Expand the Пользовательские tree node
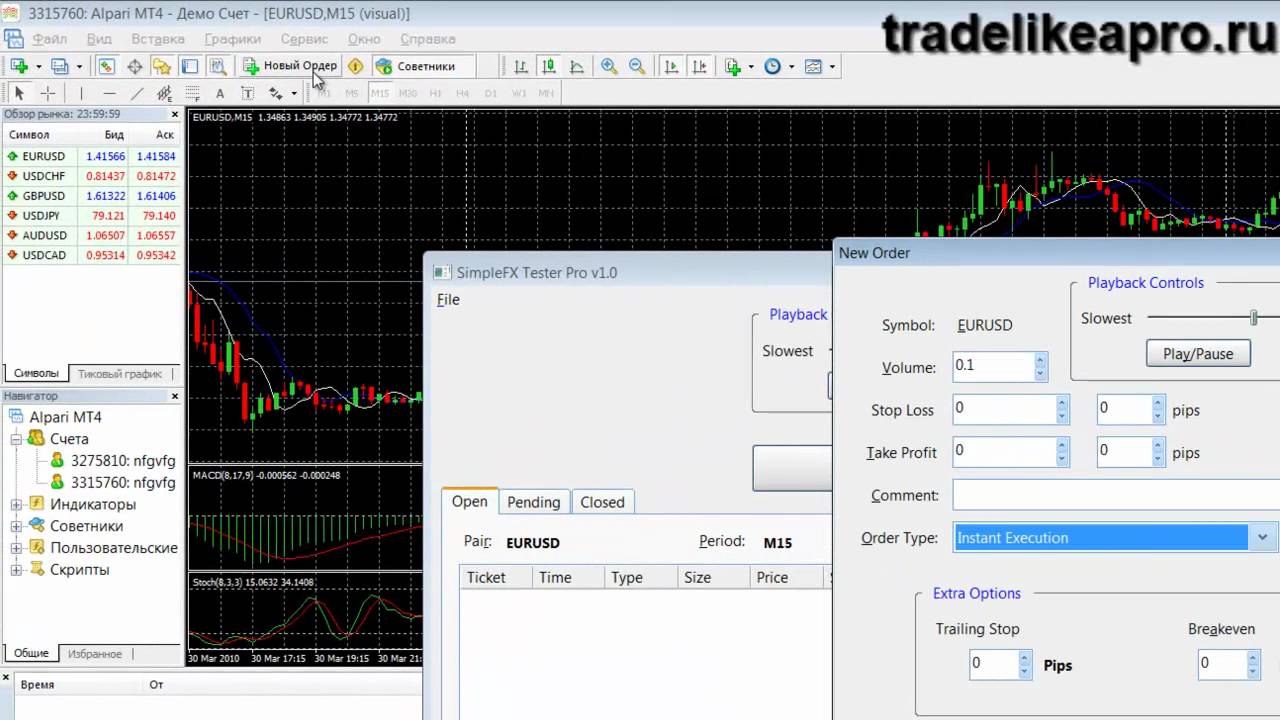The image size is (1280, 720). [16, 548]
